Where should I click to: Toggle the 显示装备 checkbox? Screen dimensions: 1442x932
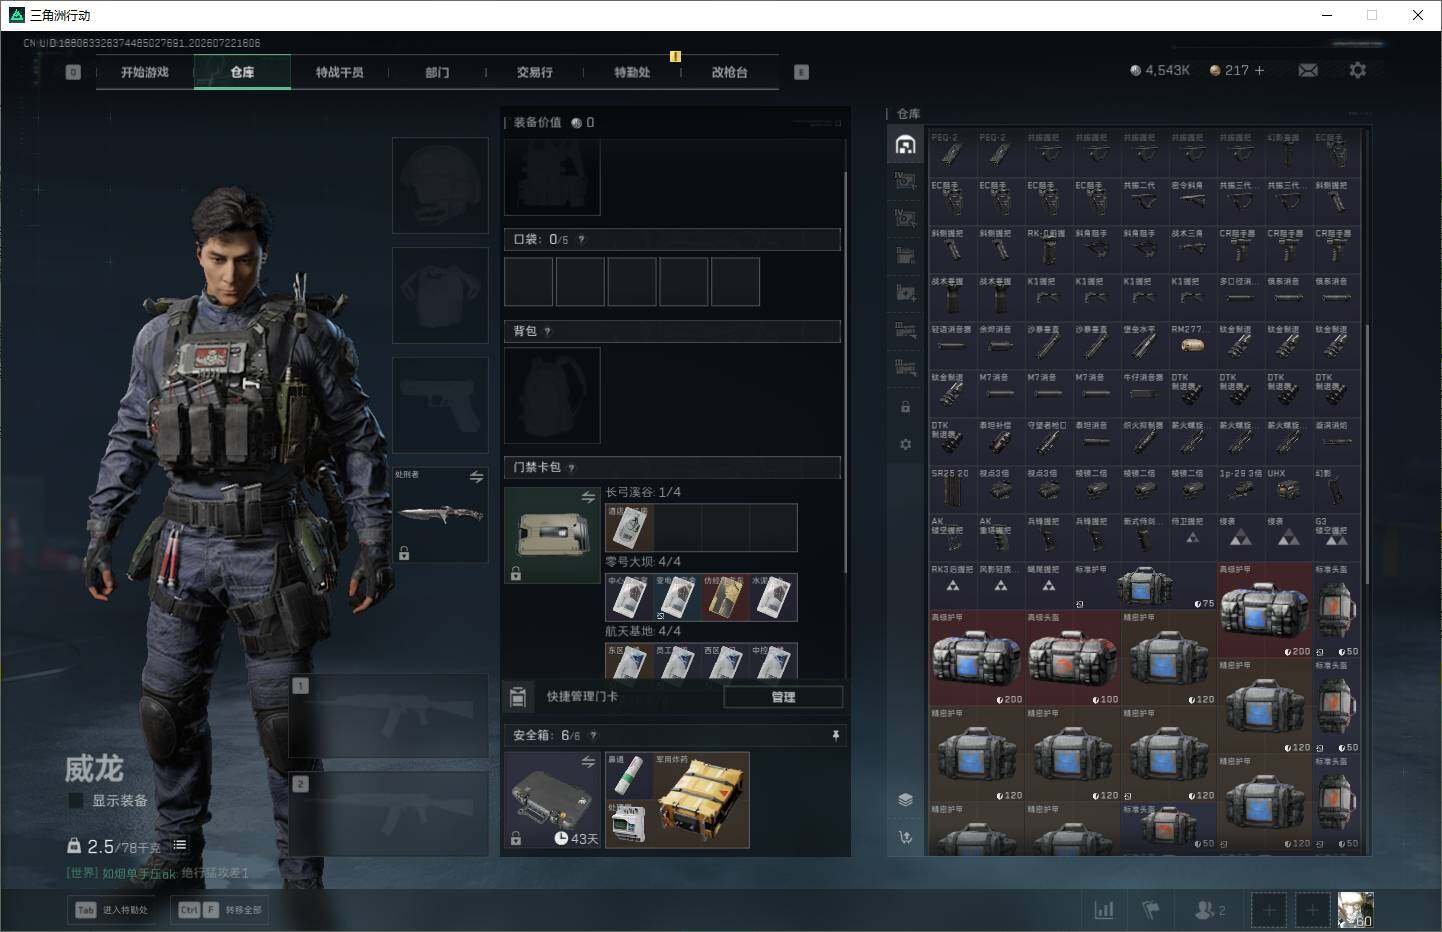point(75,800)
